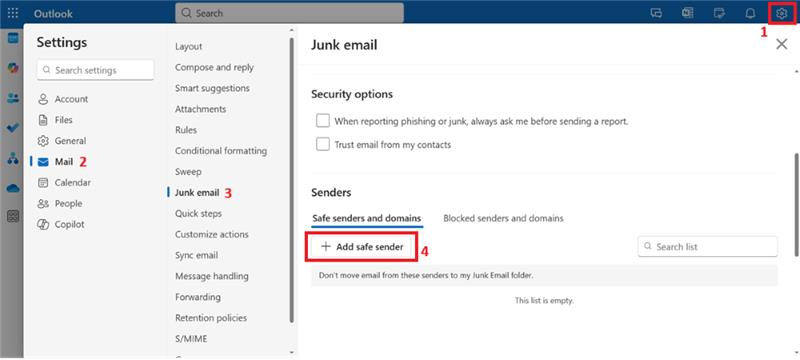This screenshot has width=800, height=360.
Task: Click the Junk email pane scrollbar
Action: coord(796,204)
